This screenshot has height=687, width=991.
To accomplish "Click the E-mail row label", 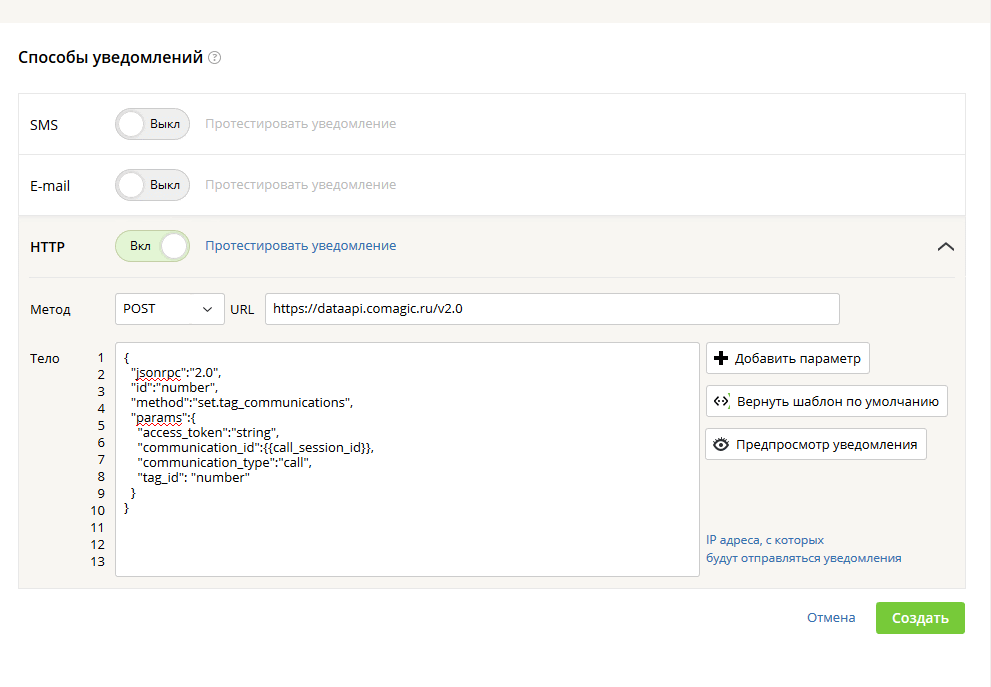I will (50, 186).
